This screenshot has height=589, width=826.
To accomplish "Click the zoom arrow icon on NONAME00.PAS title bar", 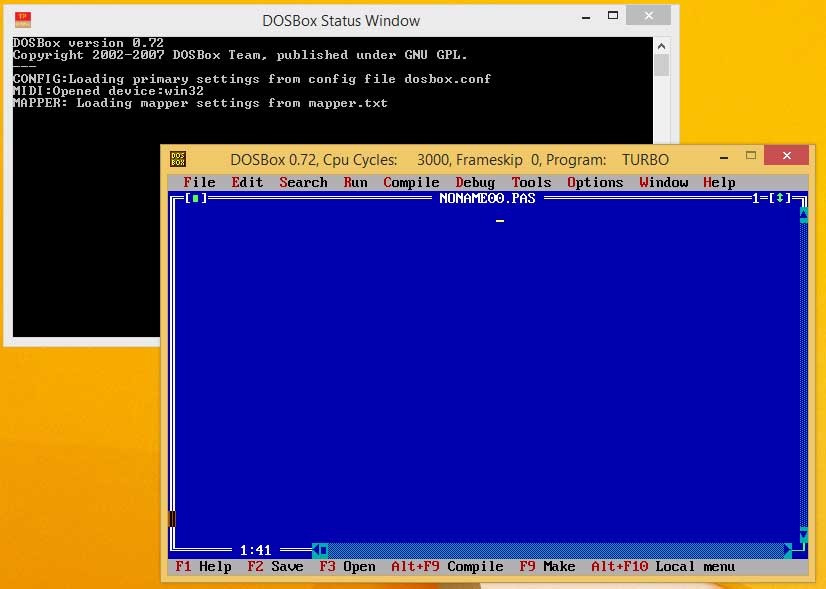I will pyautogui.click(x=780, y=199).
